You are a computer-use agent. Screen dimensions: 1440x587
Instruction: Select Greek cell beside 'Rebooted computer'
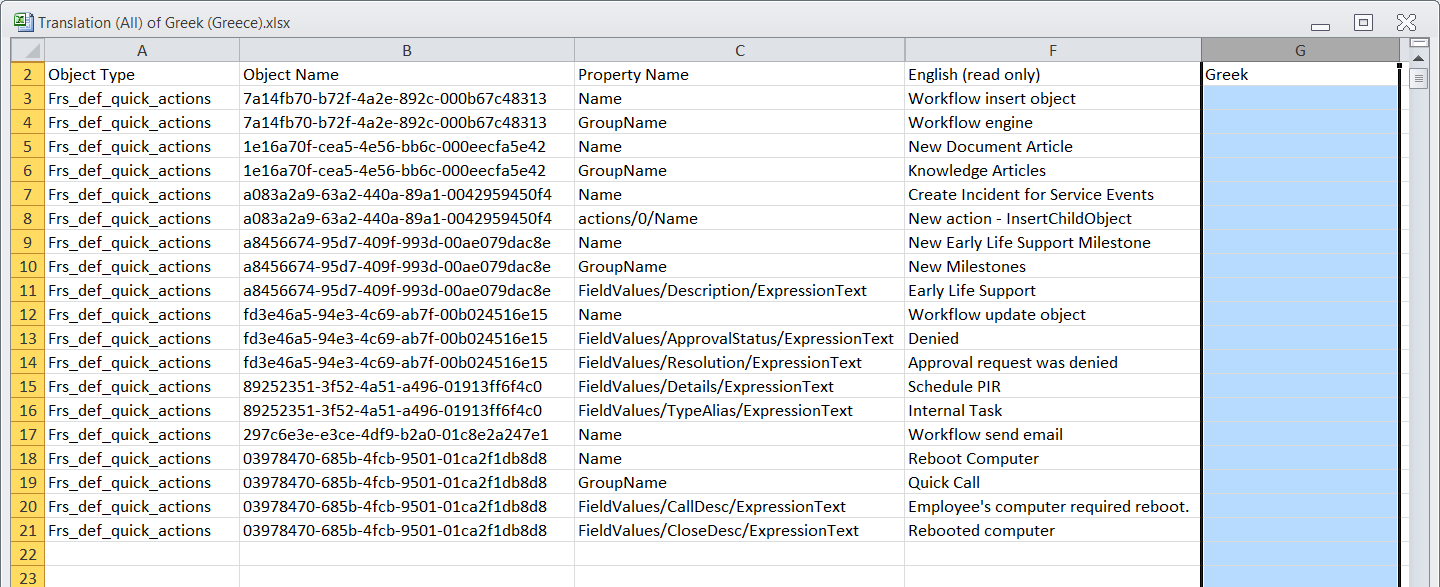point(1300,531)
